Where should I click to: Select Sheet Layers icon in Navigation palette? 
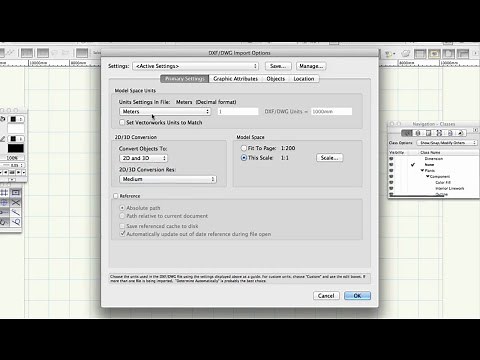click(x=429, y=133)
